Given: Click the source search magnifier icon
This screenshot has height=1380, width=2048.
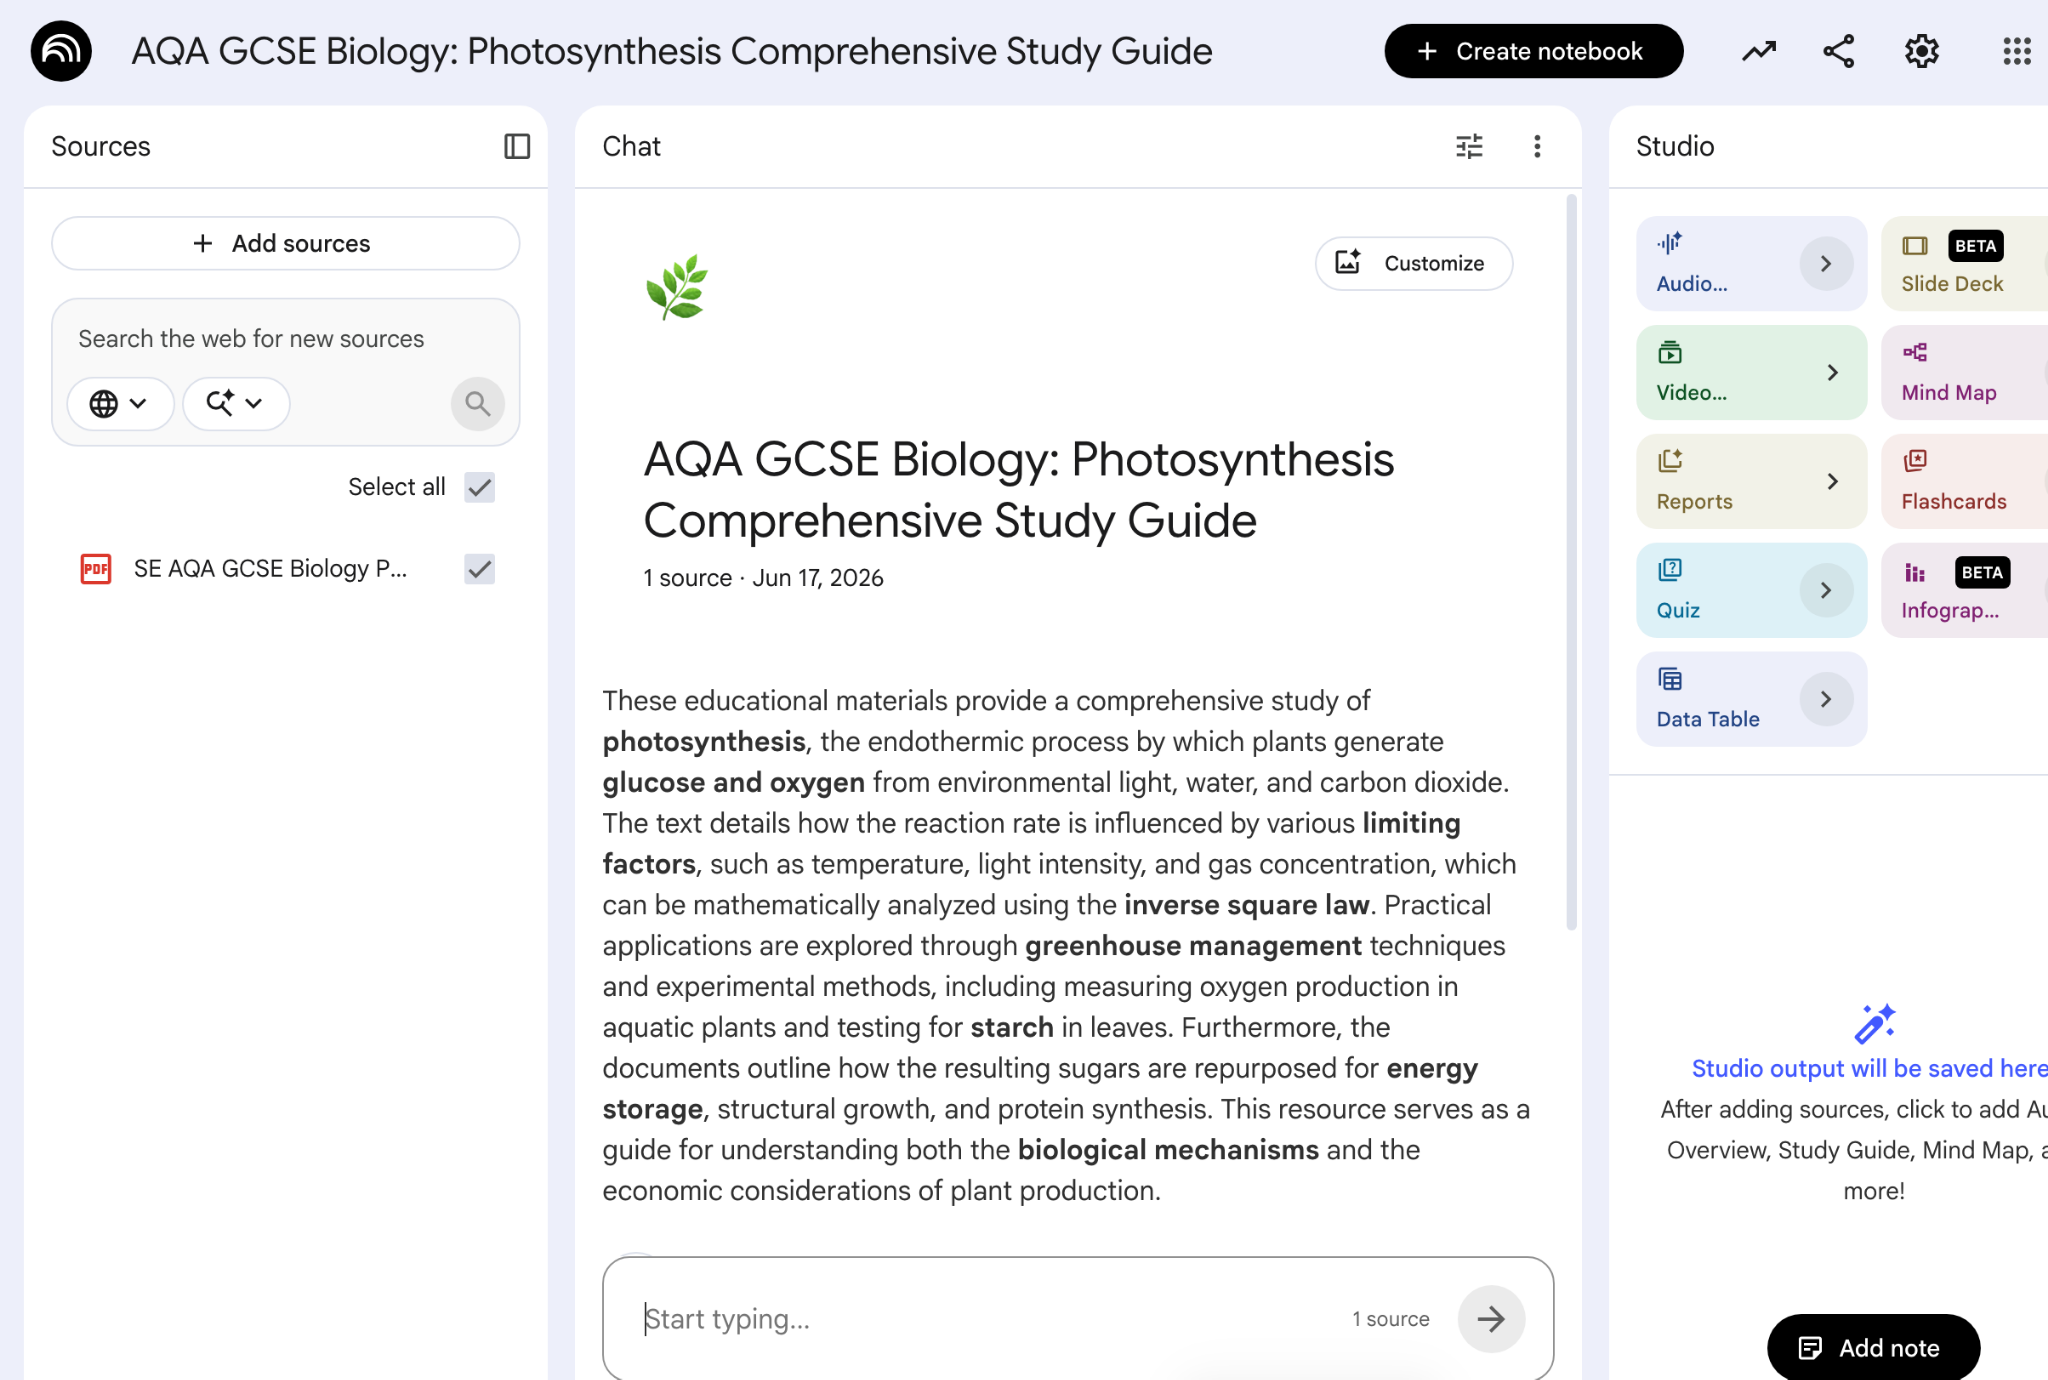Looking at the screenshot, I should [478, 403].
